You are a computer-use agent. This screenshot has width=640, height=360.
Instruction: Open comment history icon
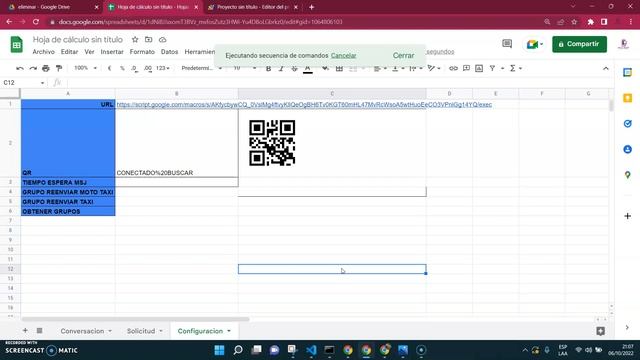click(x=507, y=44)
